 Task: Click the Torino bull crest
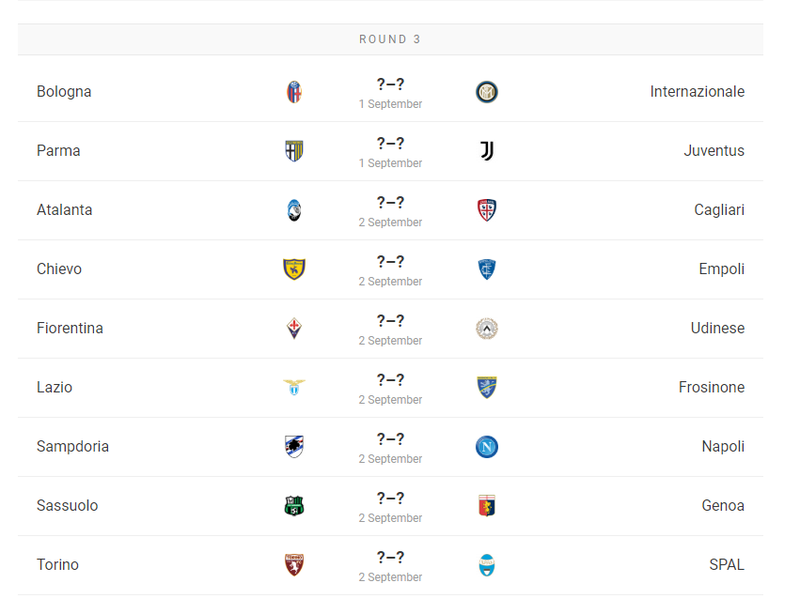pos(294,565)
